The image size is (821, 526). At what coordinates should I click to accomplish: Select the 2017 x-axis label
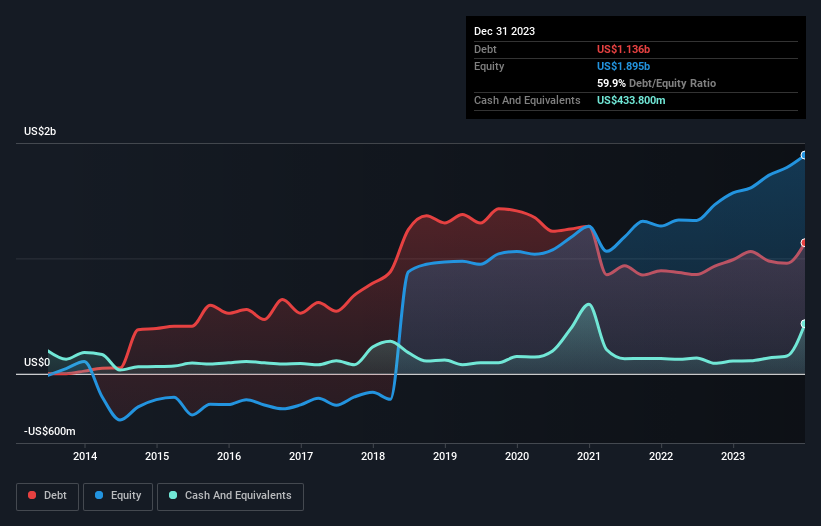point(301,456)
